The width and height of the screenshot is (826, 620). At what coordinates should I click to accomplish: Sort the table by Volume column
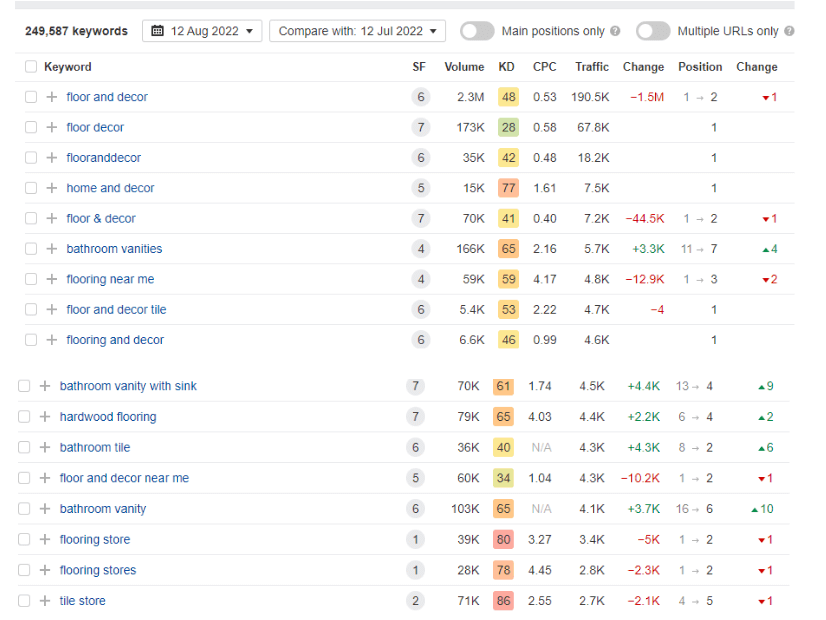click(464, 67)
